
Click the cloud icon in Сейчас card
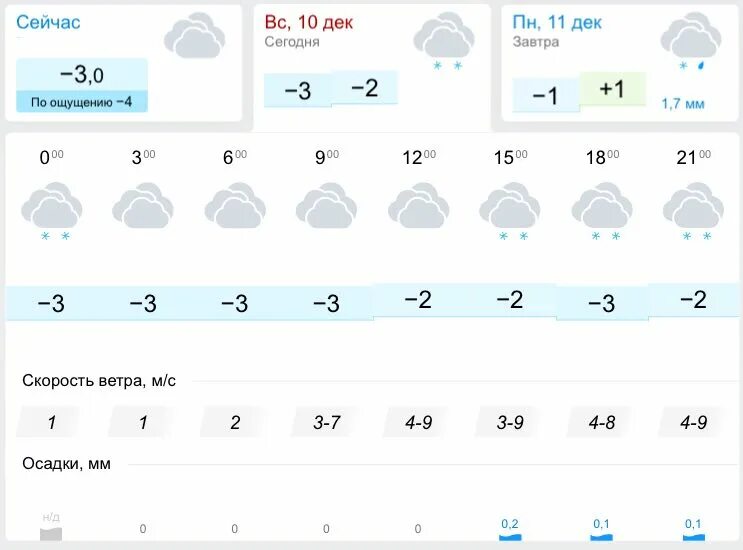tap(195, 37)
